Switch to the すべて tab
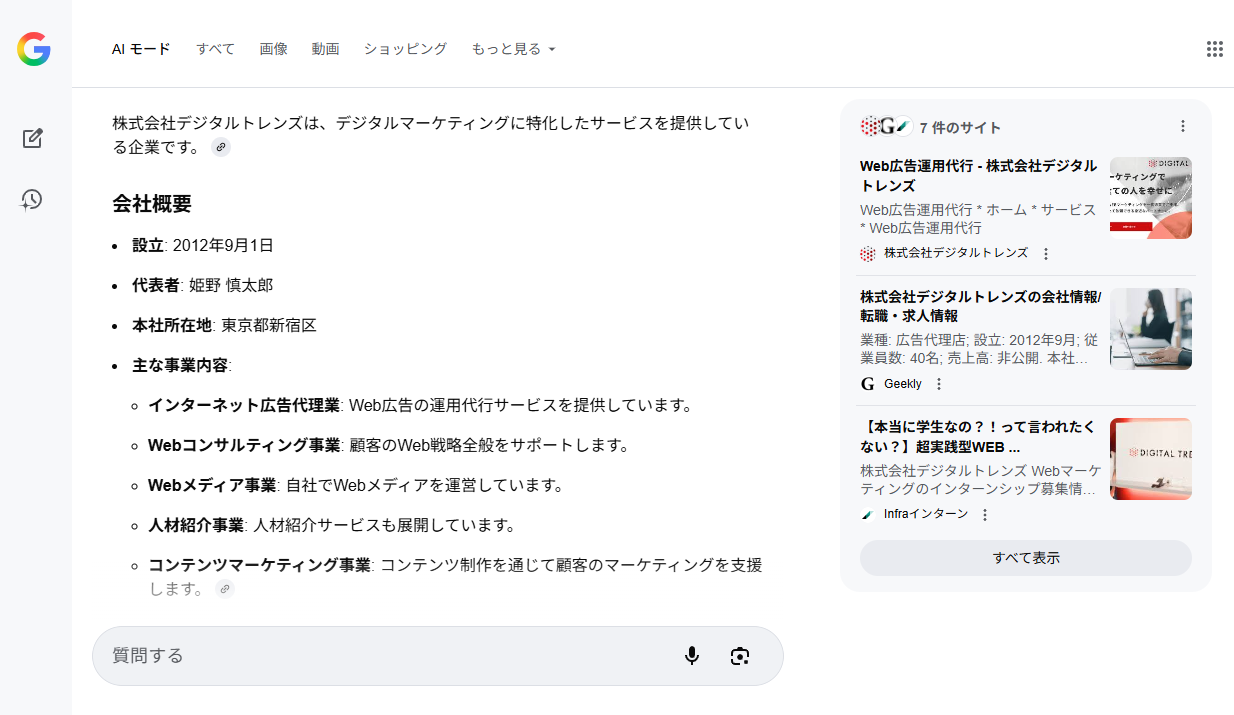 click(x=215, y=49)
